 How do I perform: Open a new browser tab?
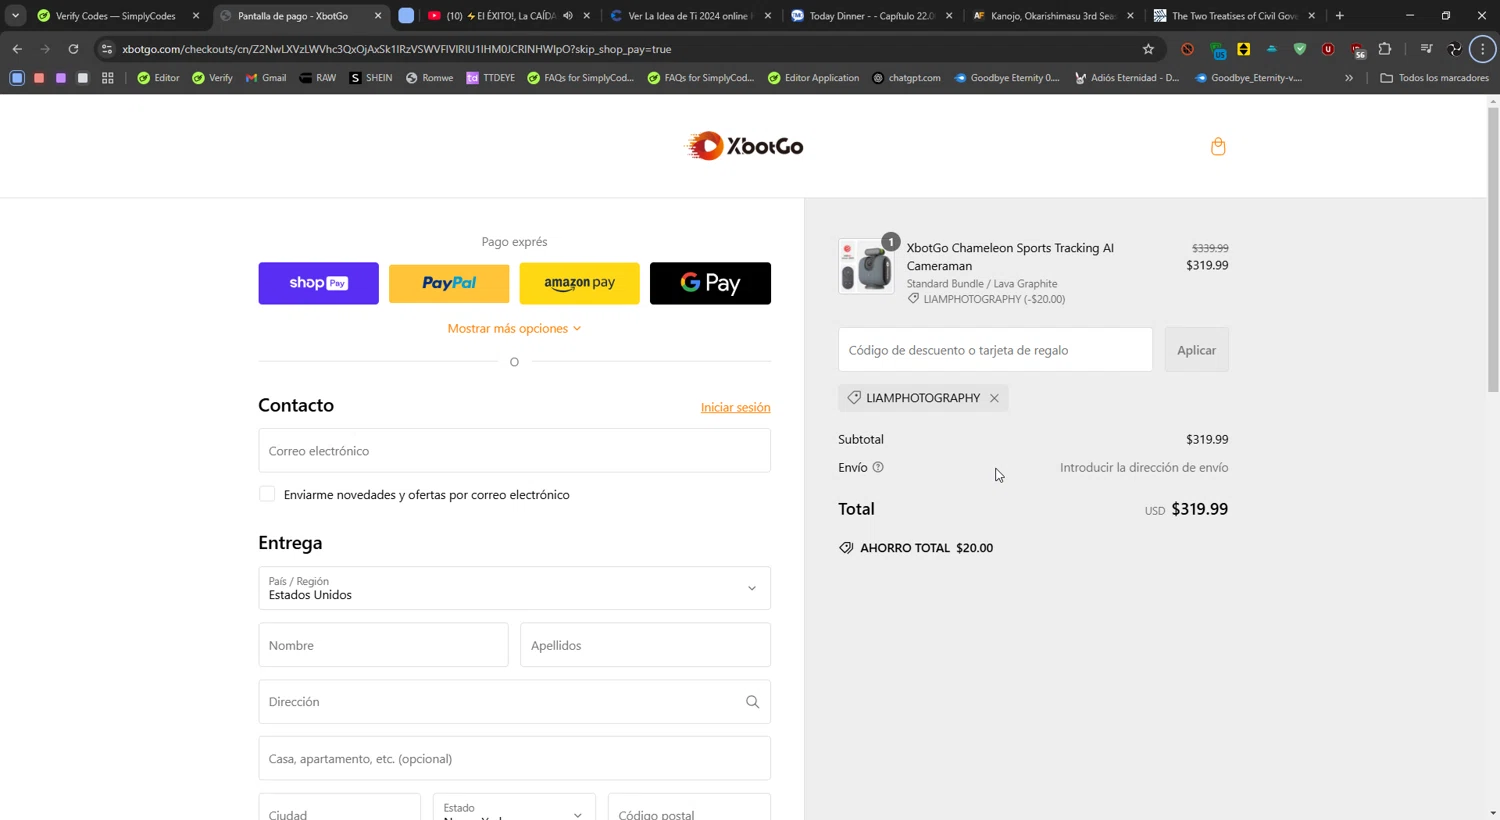pyautogui.click(x=1340, y=15)
